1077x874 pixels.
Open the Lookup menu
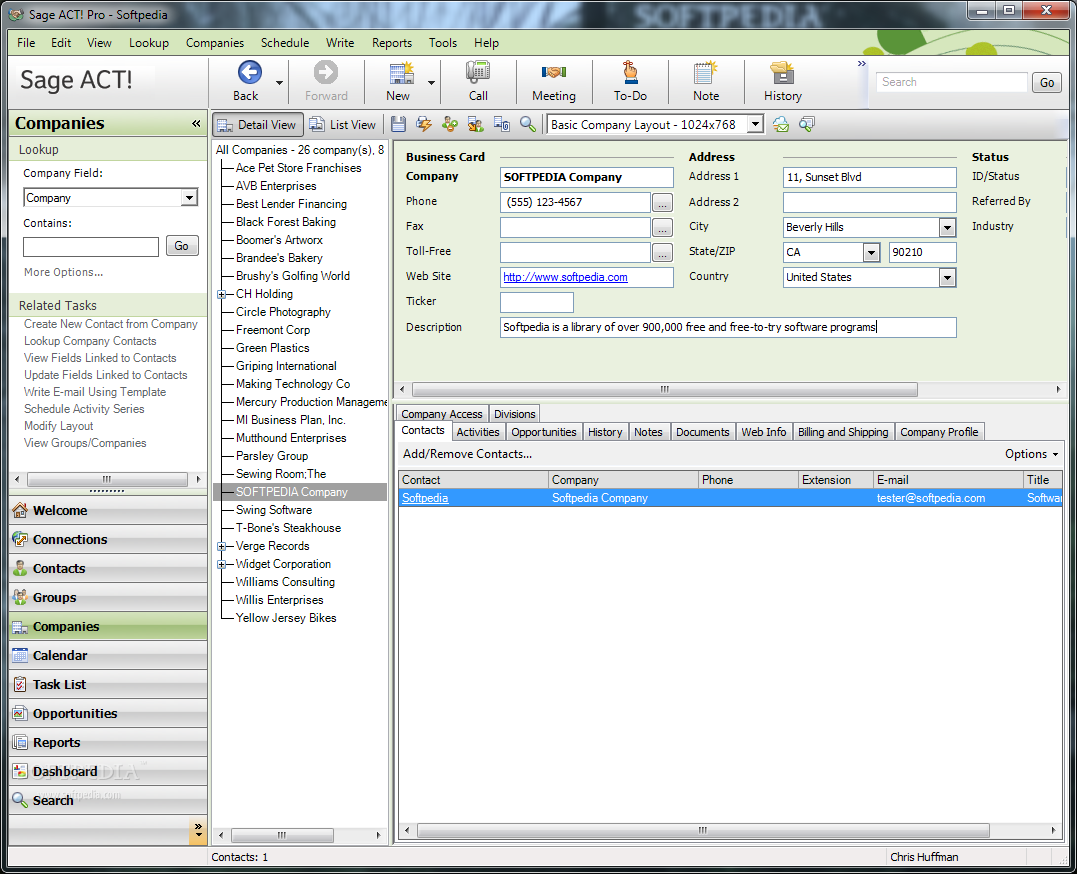(x=148, y=43)
